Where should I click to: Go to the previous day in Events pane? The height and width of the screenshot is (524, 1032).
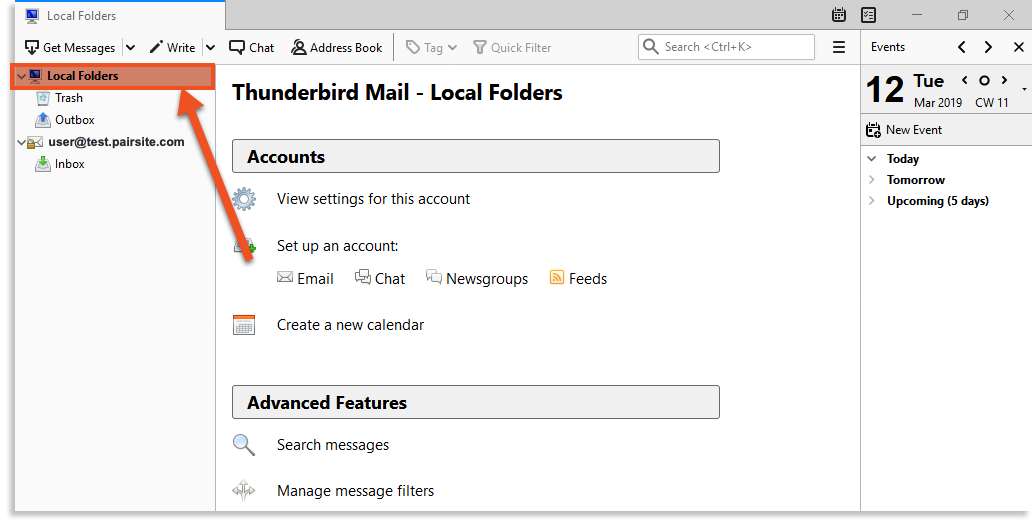pyautogui.click(x=961, y=47)
